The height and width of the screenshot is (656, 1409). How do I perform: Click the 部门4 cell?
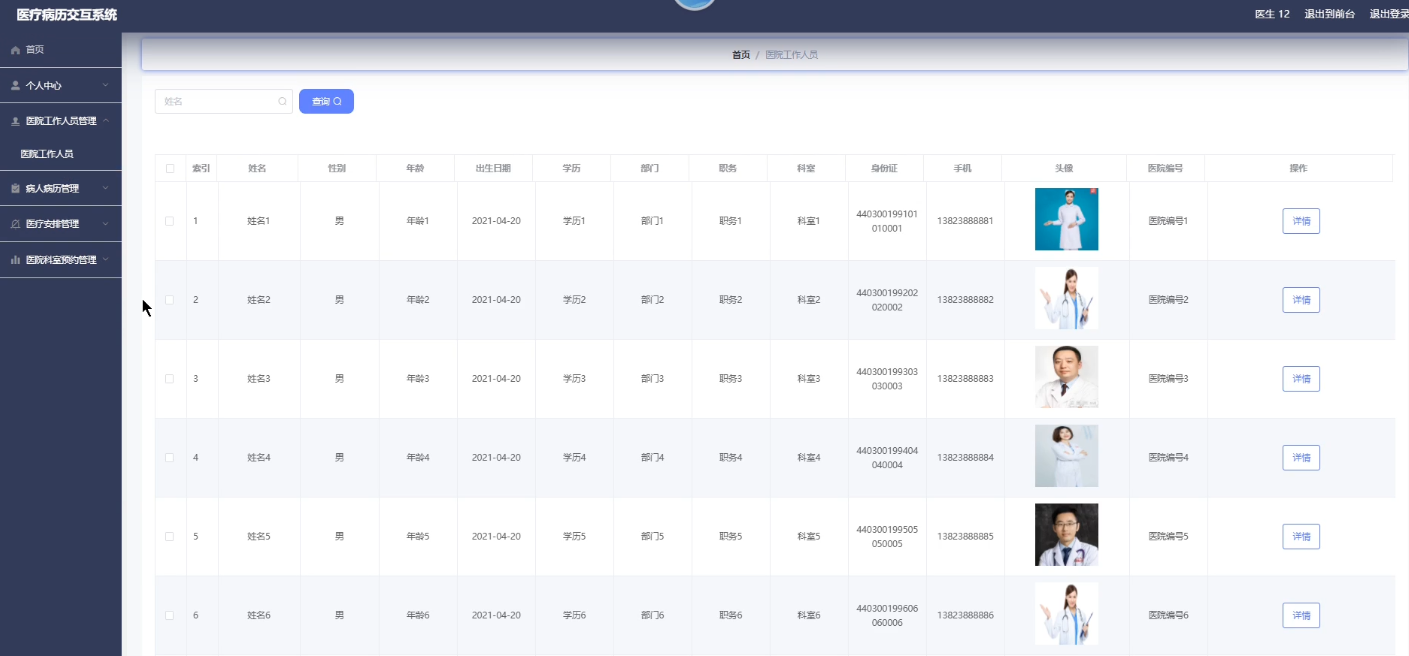[652, 458]
